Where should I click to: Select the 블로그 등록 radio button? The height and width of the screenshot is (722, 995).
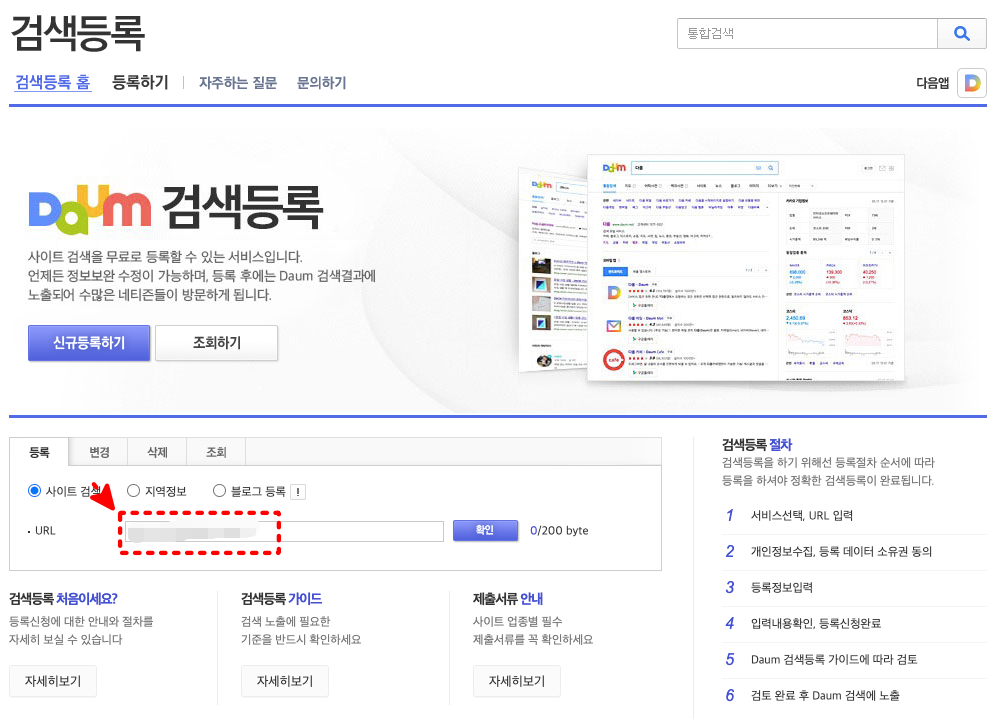click(219, 490)
